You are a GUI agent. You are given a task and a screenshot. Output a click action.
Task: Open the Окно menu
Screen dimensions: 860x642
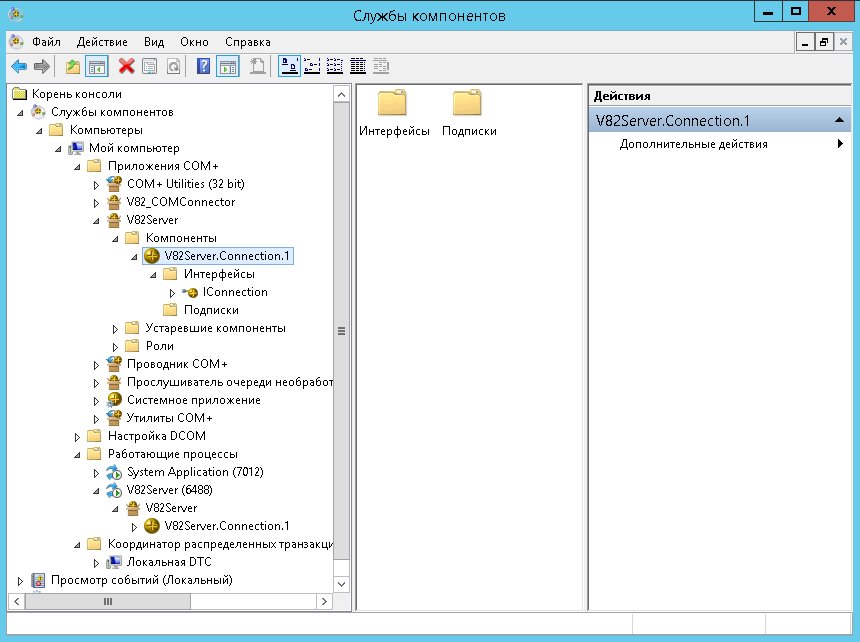pyautogui.click(x=194, y=42)
